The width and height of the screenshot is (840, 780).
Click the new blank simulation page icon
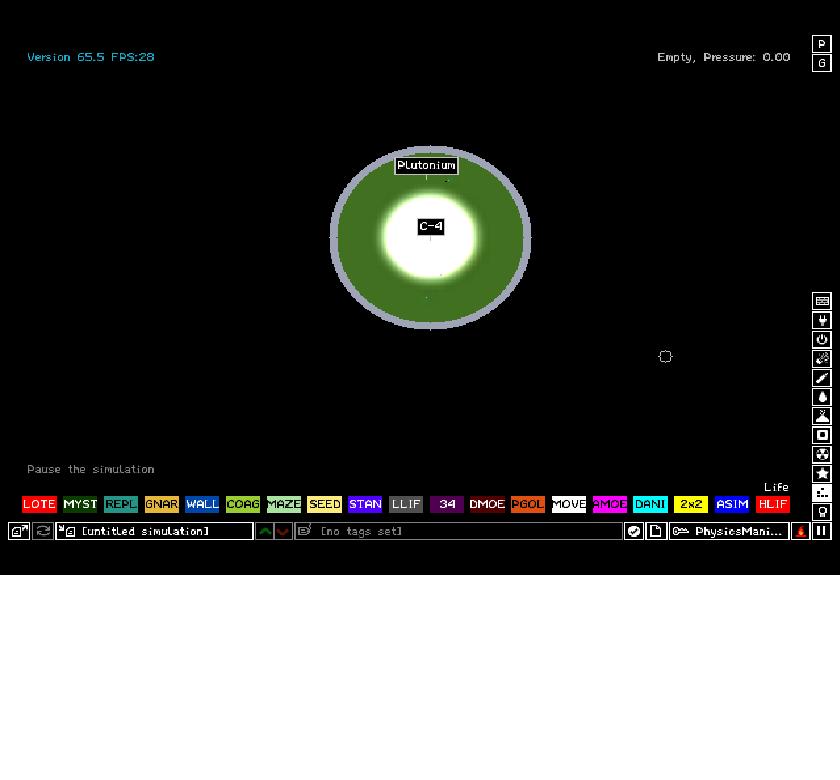(656, 531)
